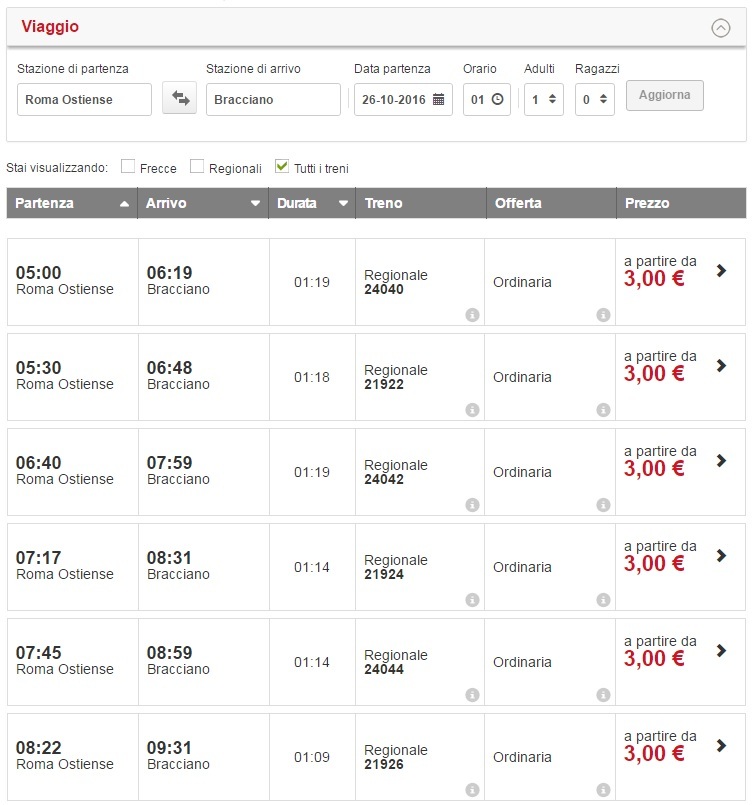This screenshot has width=754, height=805.
Task: Select the 07:17 train's price arrow
Action: 722,556
